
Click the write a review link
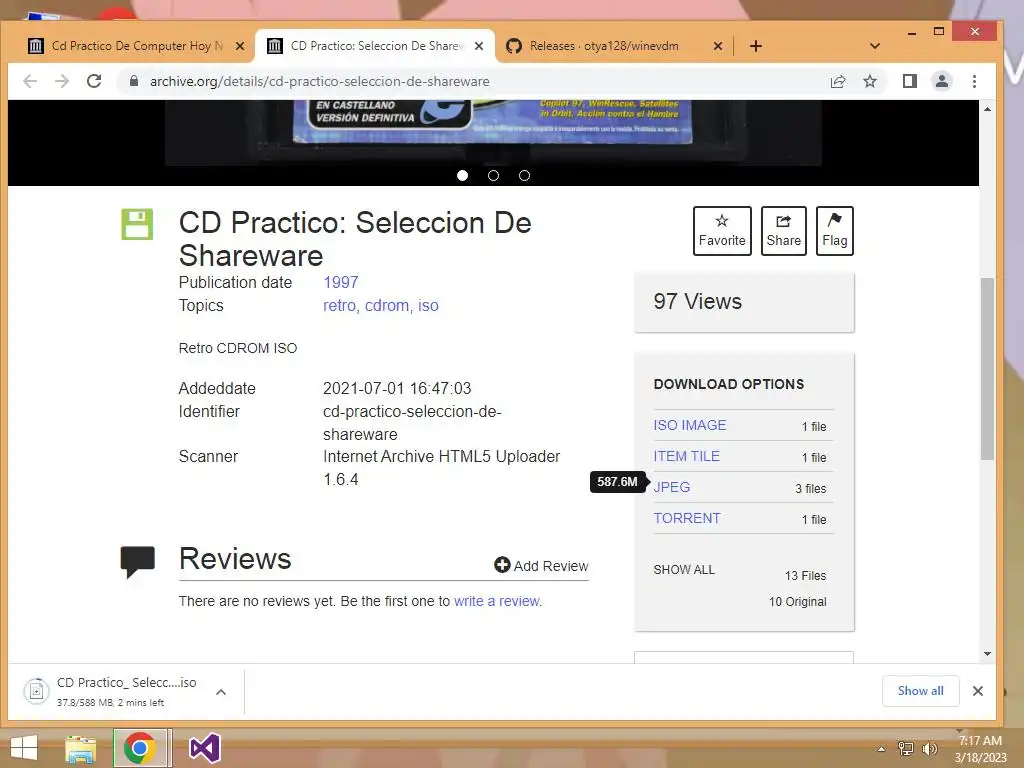(497, 601)
